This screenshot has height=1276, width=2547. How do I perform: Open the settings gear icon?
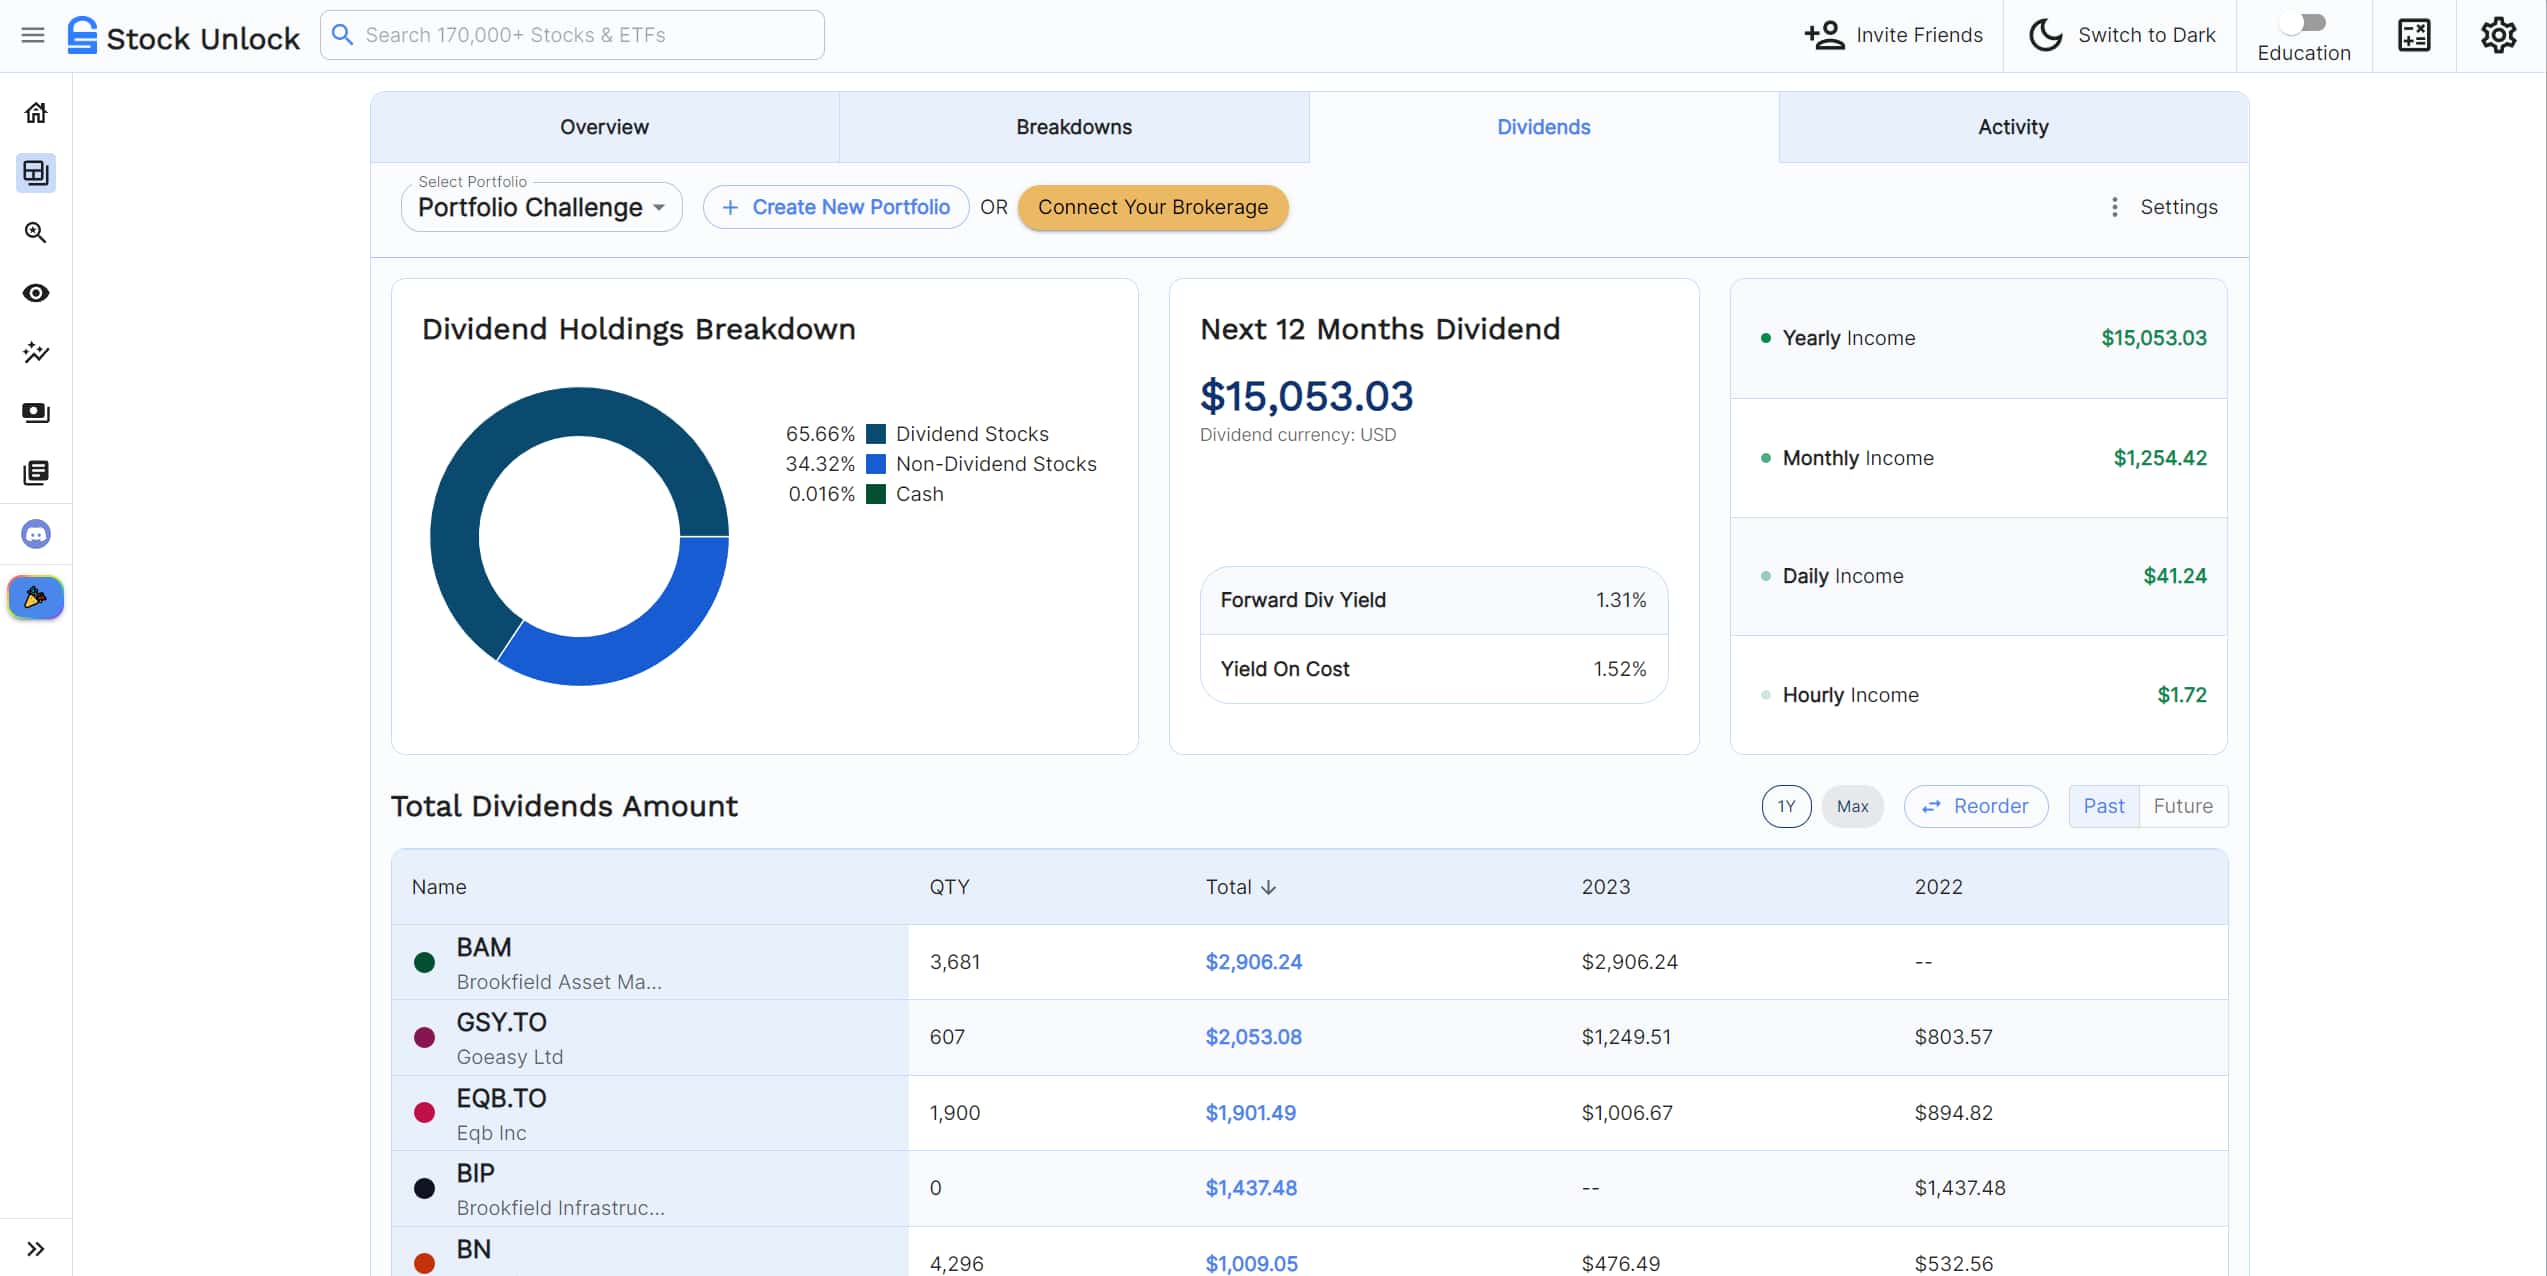point(2498,35)
